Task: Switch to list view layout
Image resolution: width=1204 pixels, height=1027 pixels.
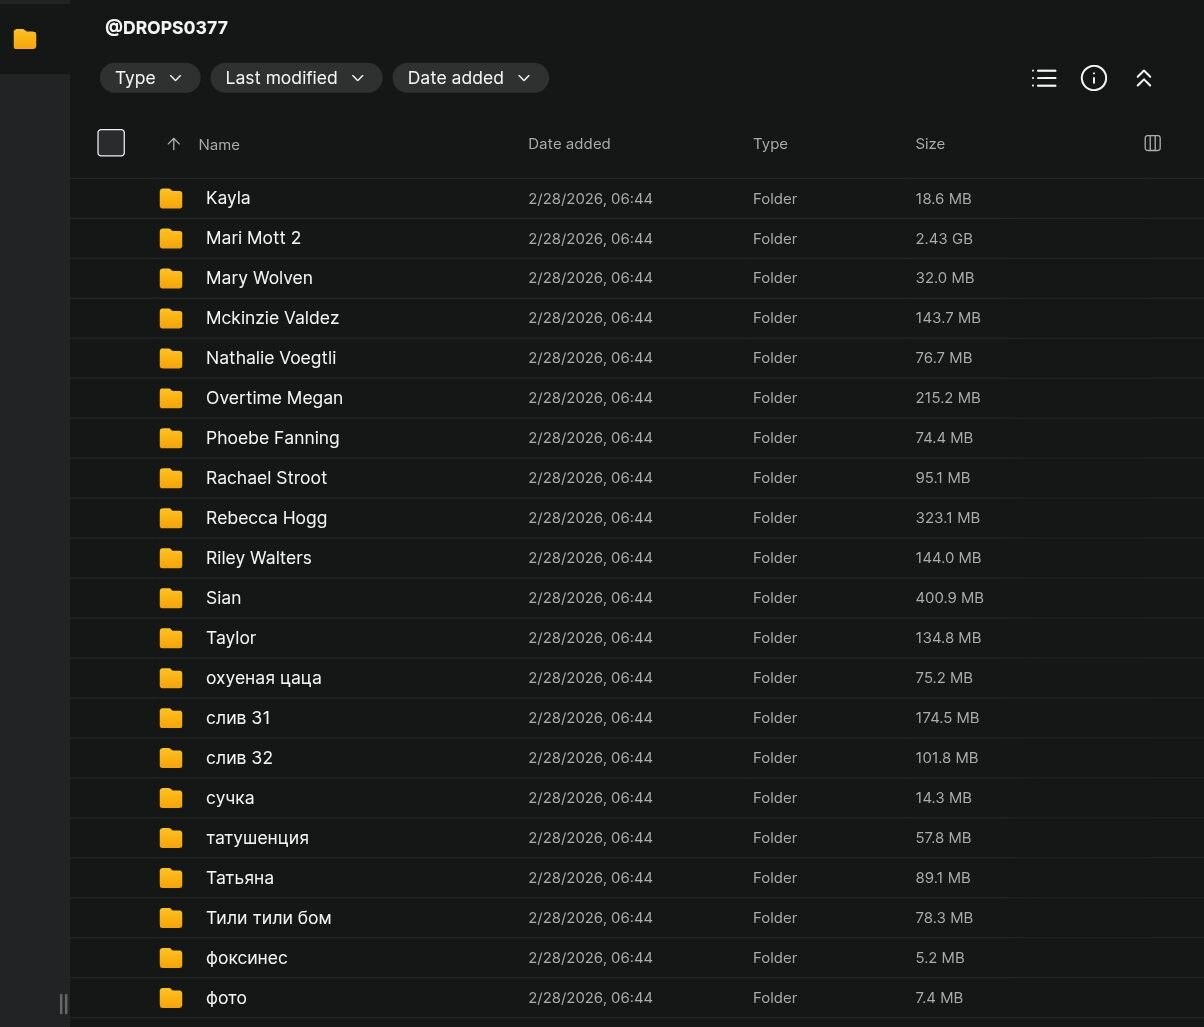Action: pos(1044,78)
